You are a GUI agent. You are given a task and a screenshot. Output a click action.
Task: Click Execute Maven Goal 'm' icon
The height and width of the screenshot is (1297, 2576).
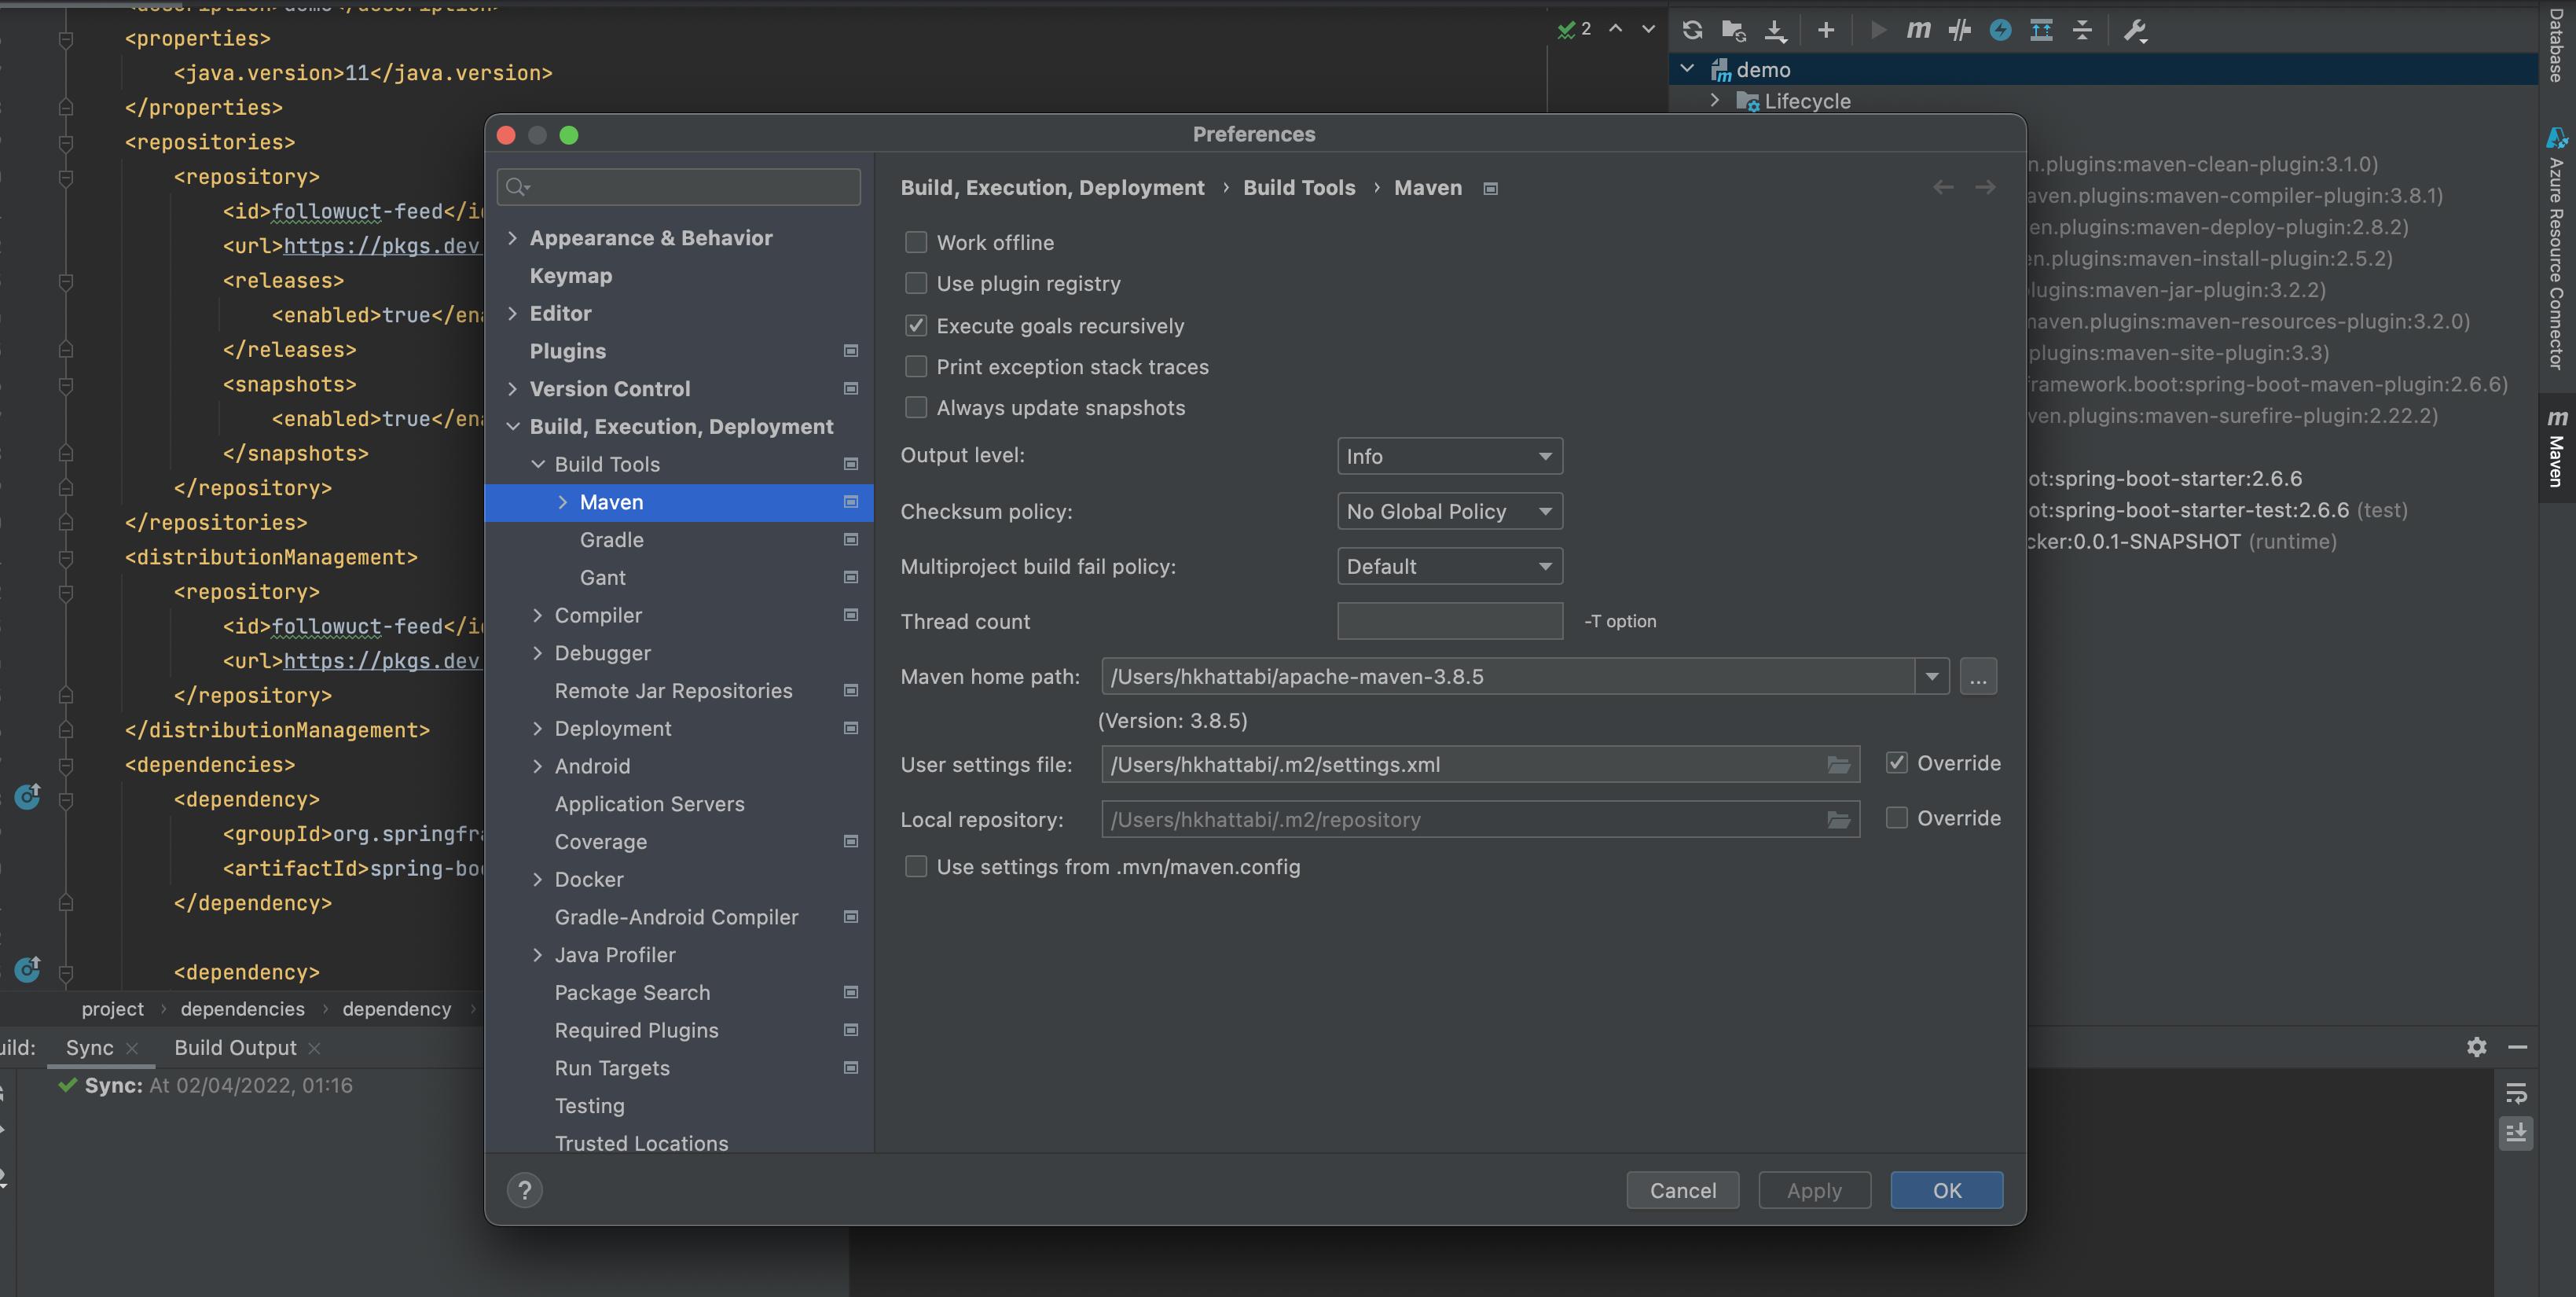point(1918,30)
